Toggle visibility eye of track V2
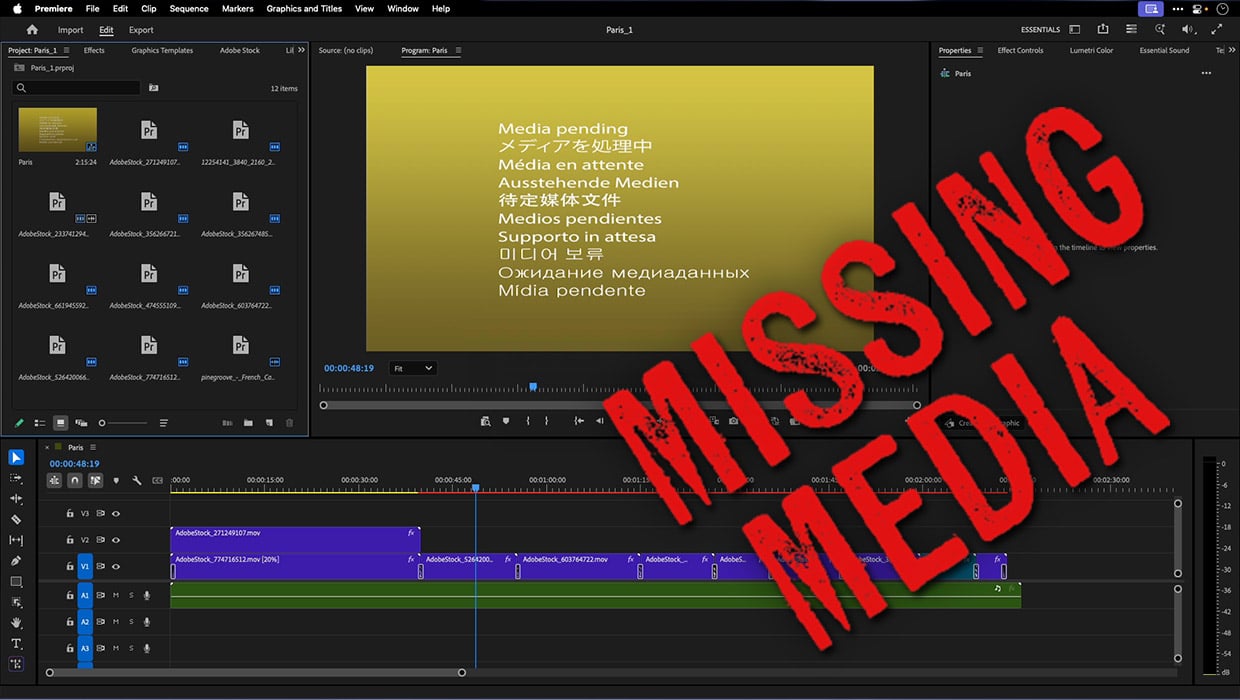This screenshot has width=1240, height=700. tap(116, 540)
